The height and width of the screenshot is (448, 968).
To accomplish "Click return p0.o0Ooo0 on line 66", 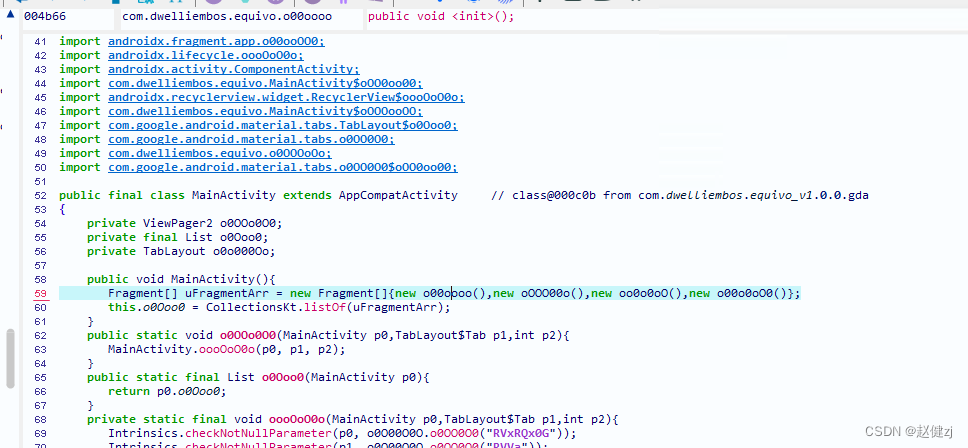I will 167,391.
